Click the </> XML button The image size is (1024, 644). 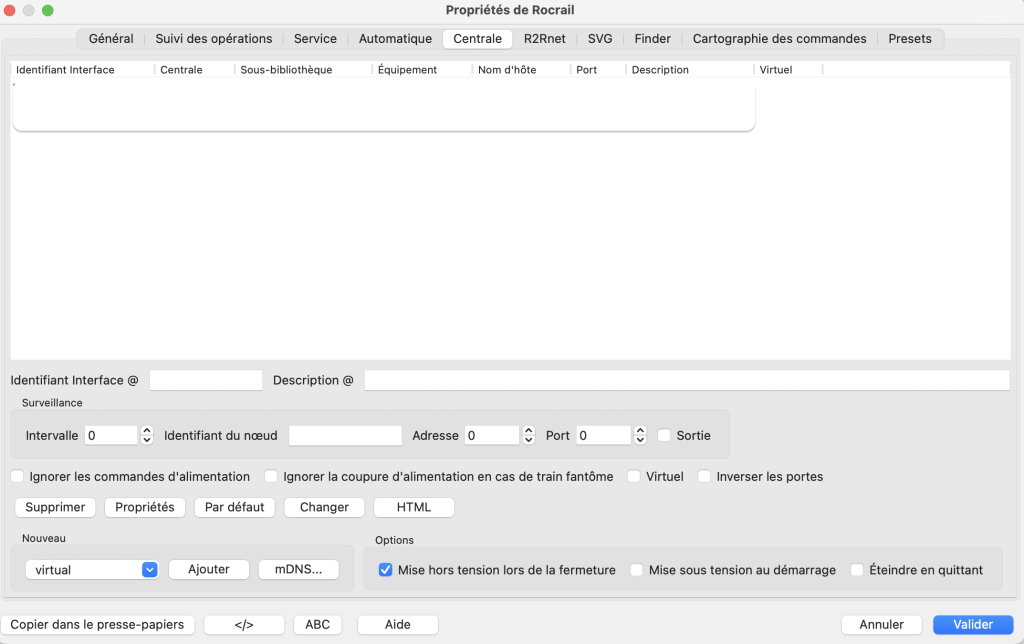(244, 624)
